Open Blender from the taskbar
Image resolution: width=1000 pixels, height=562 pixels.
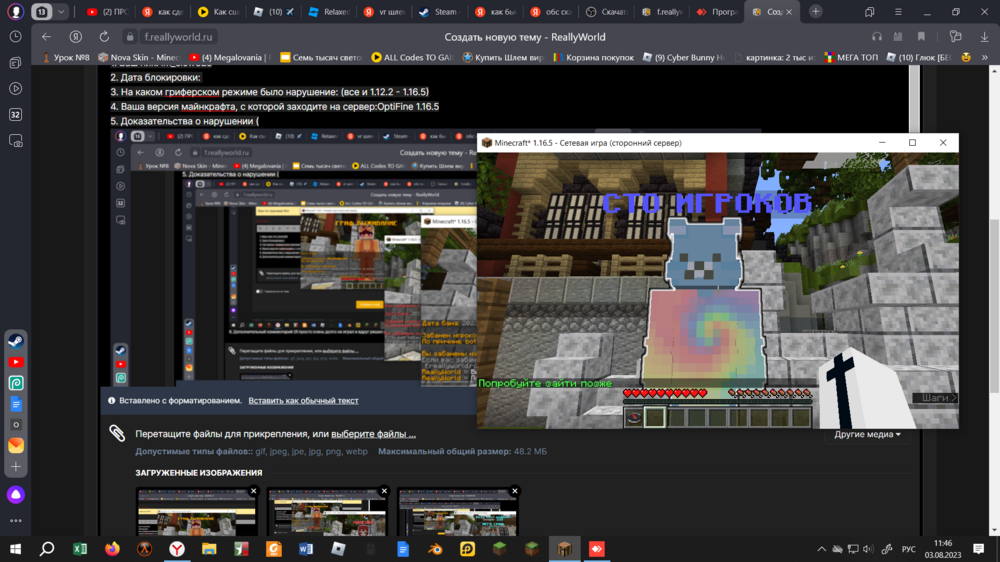[x=435, y=549]
